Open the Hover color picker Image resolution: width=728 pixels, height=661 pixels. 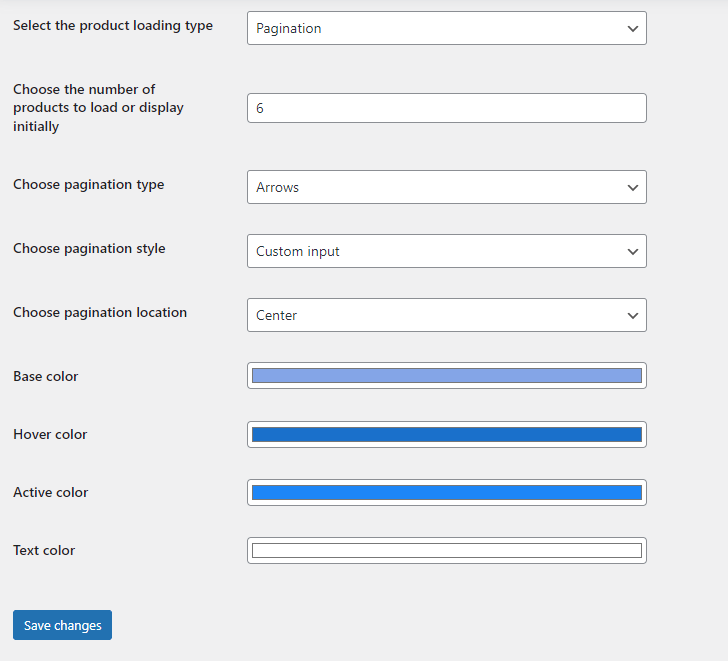tap(446, 434)
